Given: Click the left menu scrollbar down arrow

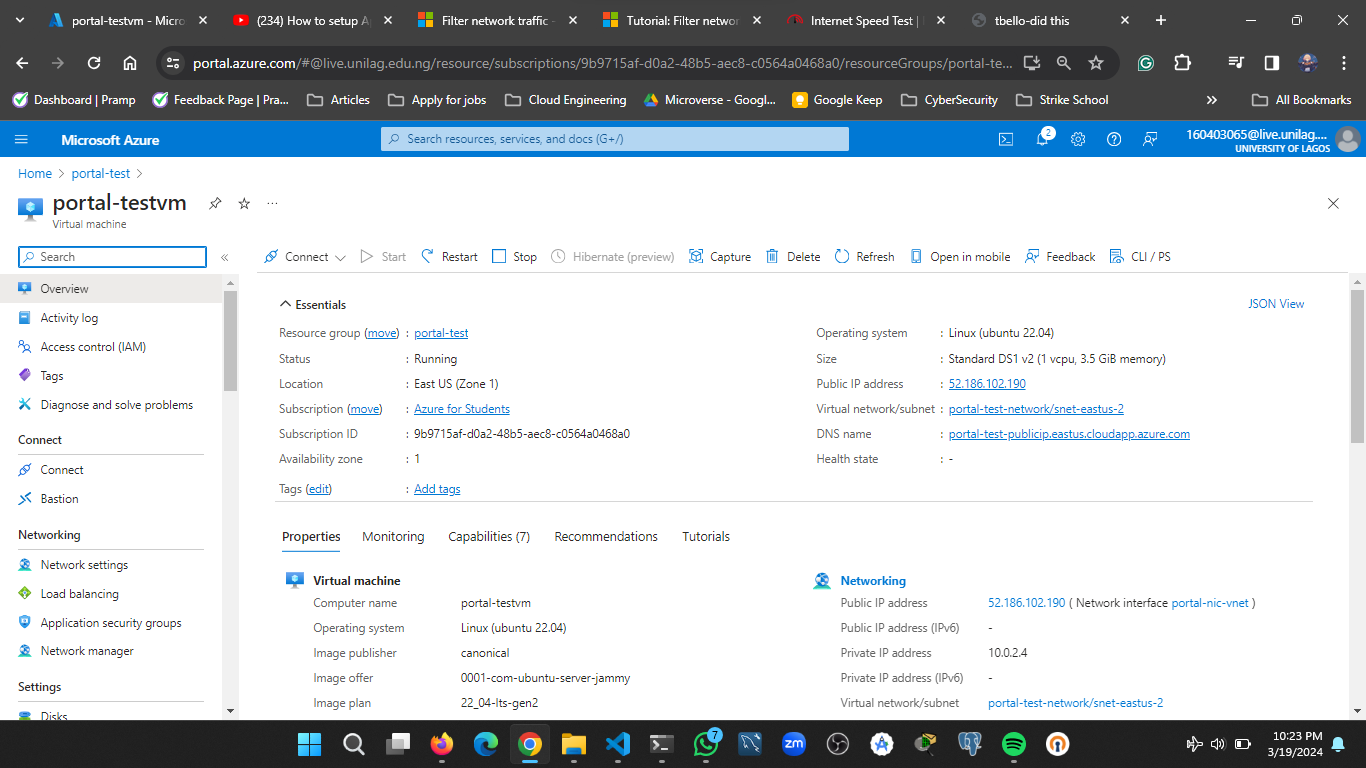Looking at the screenshot, I should pos(231,710).
